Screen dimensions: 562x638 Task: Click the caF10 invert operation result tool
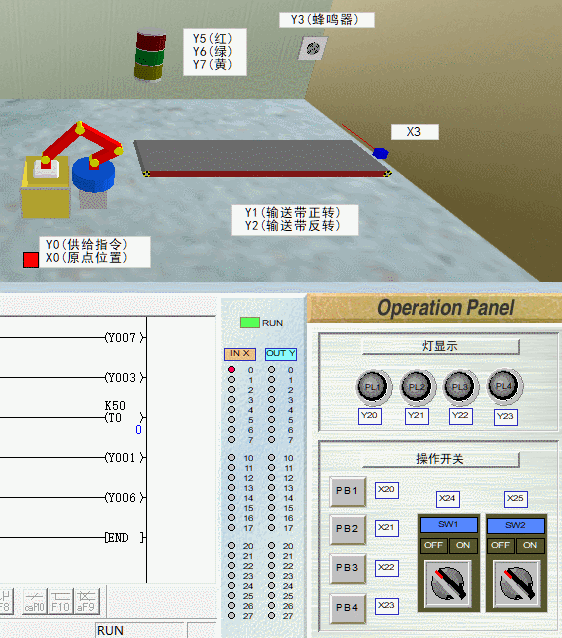coord(34,601)
